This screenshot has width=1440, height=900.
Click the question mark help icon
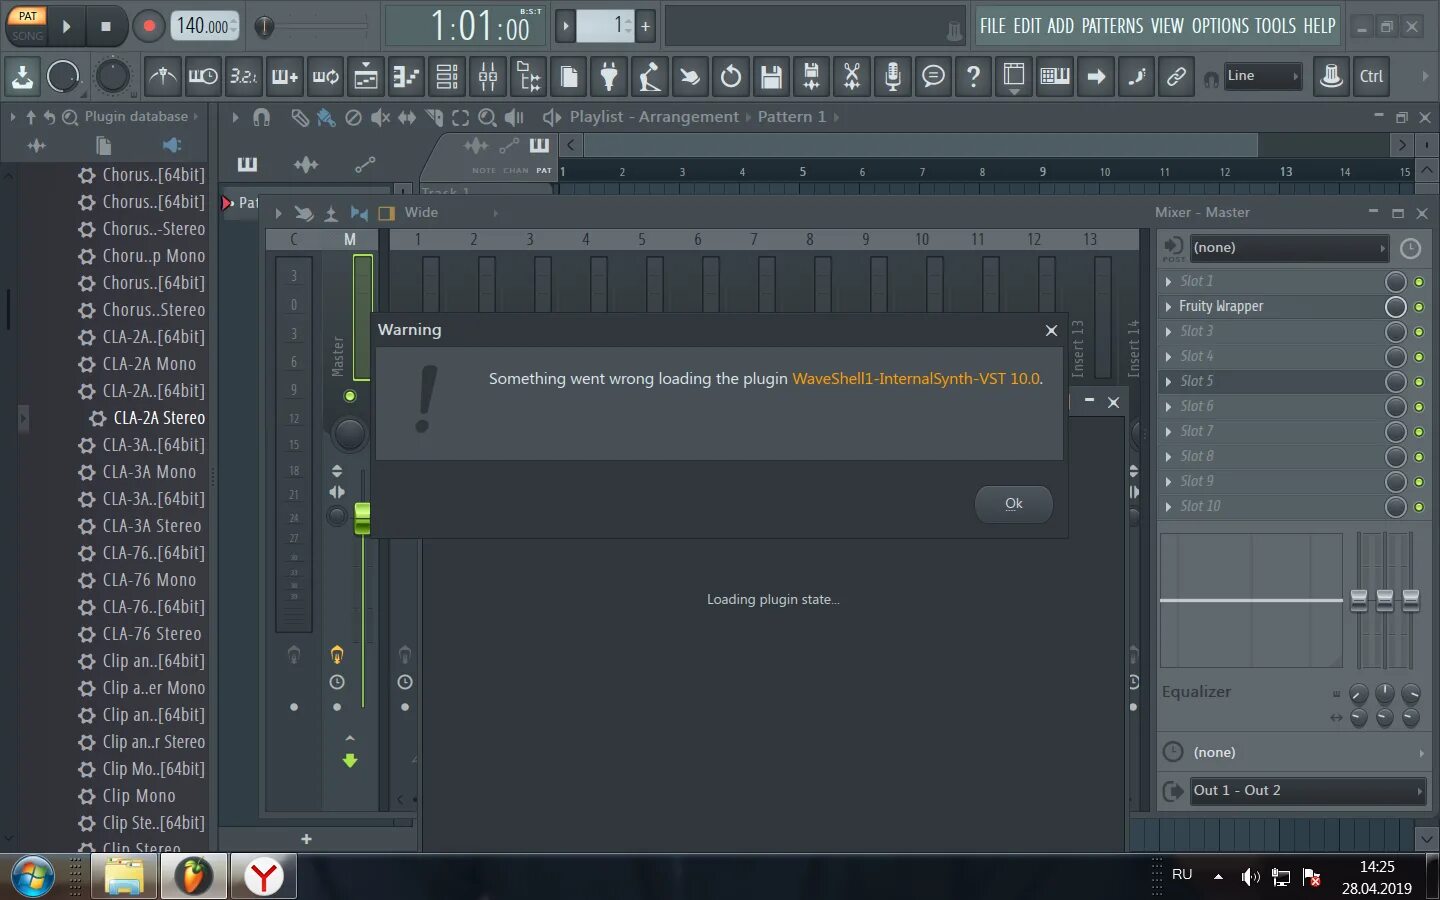click(973, 76)
